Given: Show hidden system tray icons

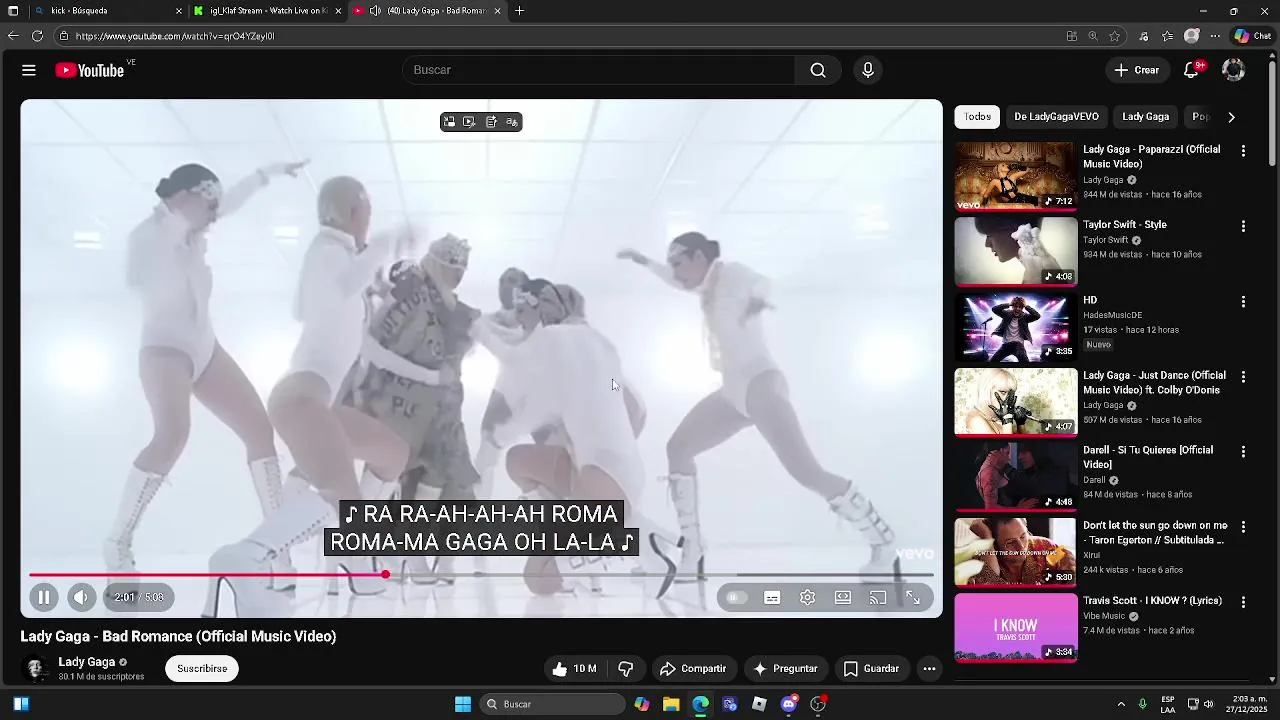Looking at the screenshot, I should (1121, 704).
